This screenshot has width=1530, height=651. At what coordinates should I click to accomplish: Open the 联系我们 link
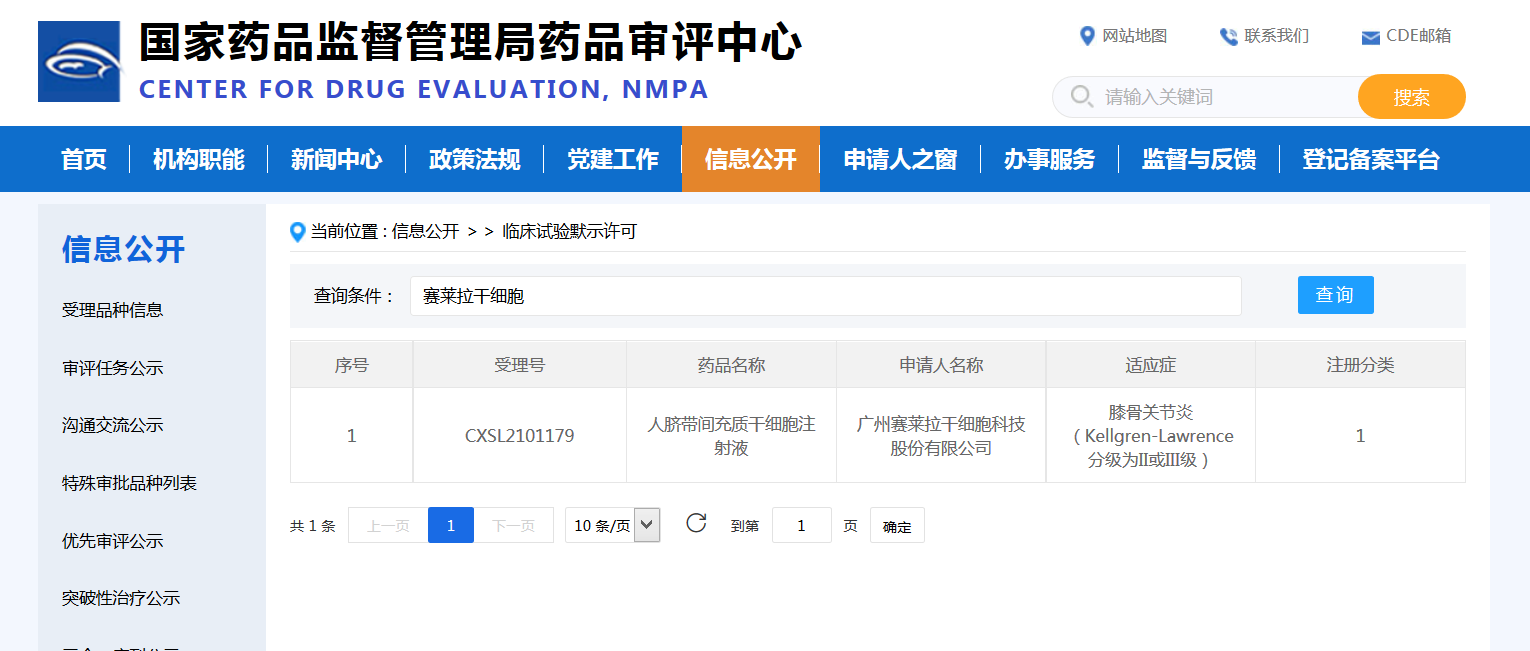pos(1277,36)
